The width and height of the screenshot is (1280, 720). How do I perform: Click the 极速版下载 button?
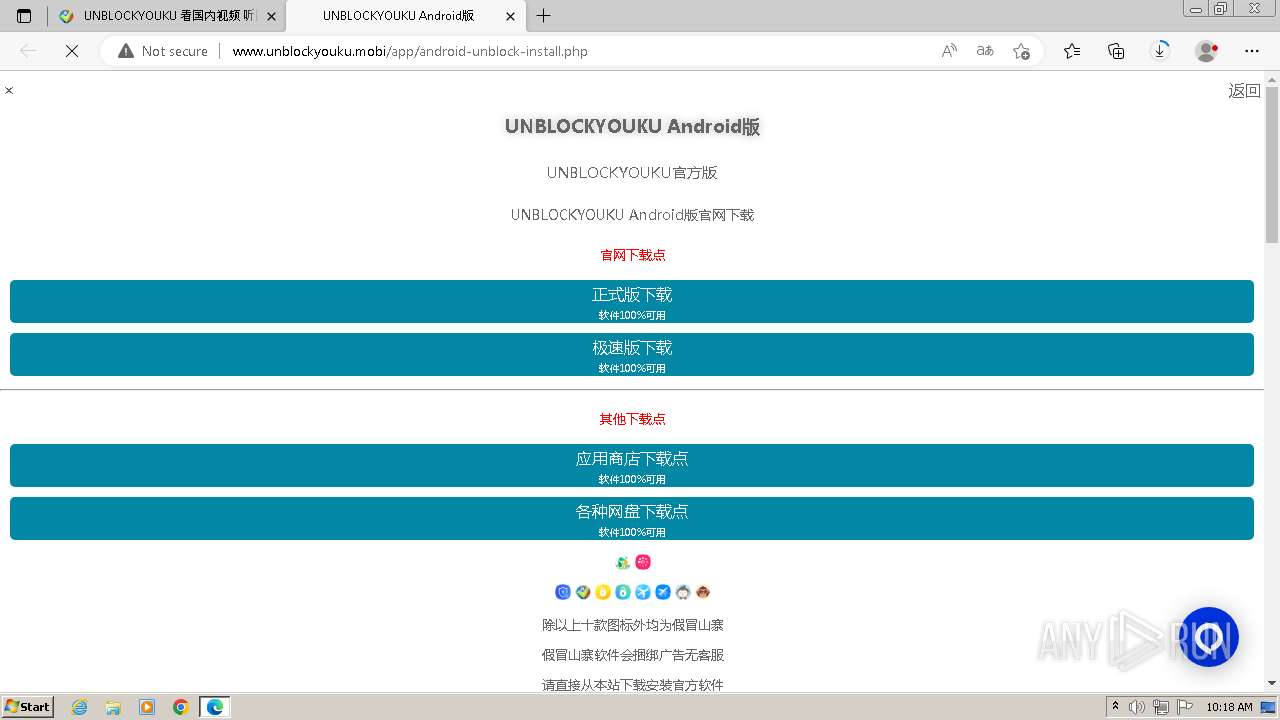pos(632,354)
